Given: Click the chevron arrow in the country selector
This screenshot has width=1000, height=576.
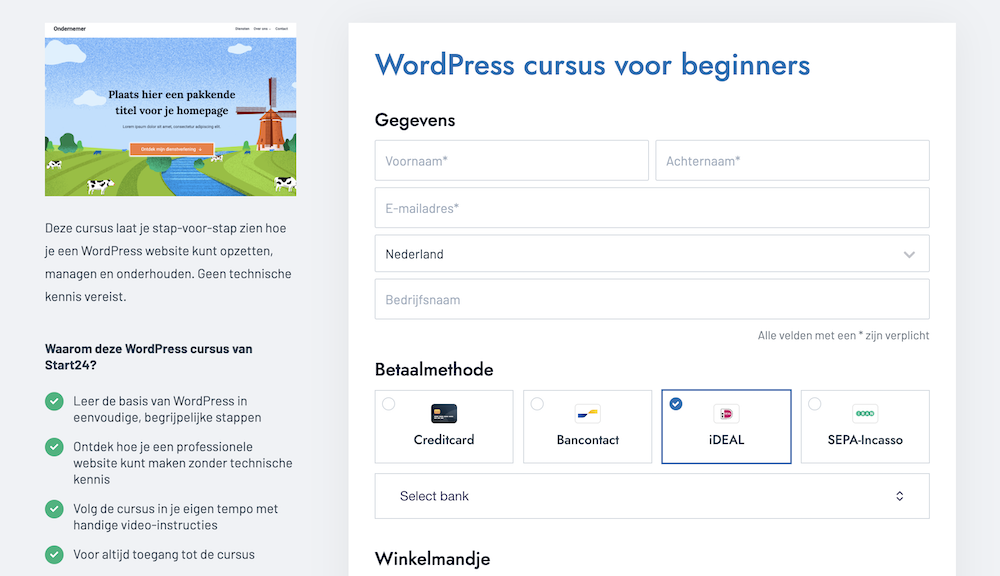Looking at the screenshot, I should pyautogui.click(x=909, y=254).
